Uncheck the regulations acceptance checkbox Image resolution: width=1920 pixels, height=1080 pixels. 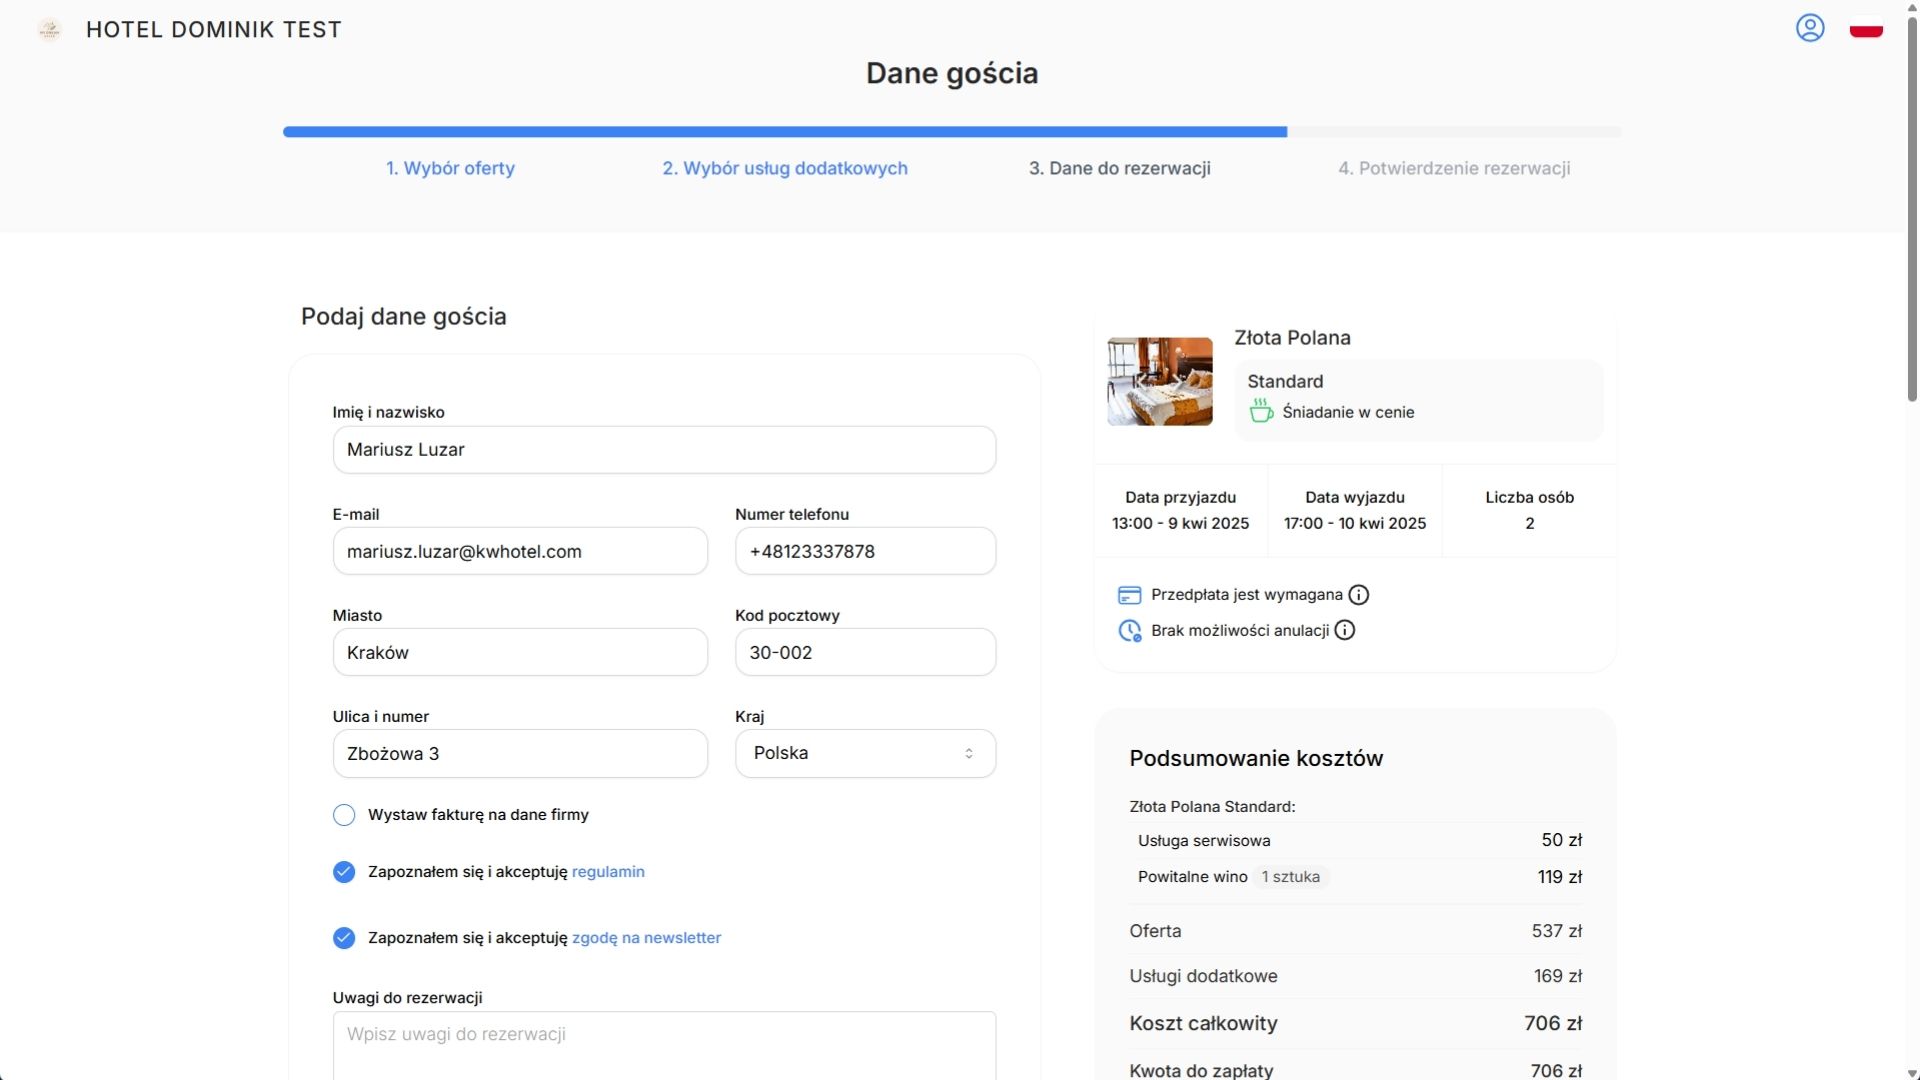(x=344, y=872)
